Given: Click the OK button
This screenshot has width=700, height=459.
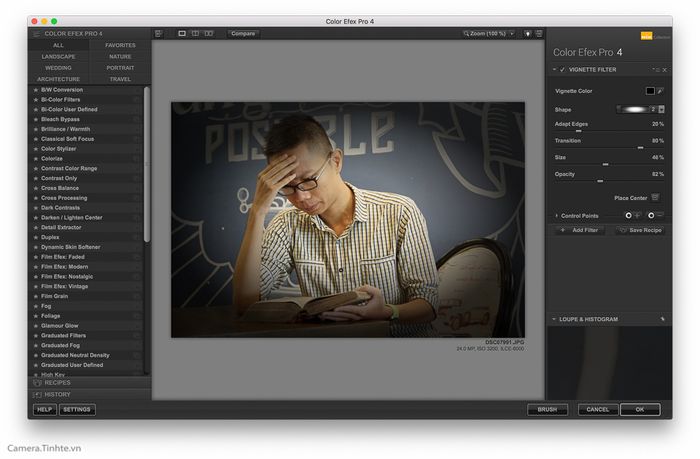Looking at the screenshot, I should [640, 409].
